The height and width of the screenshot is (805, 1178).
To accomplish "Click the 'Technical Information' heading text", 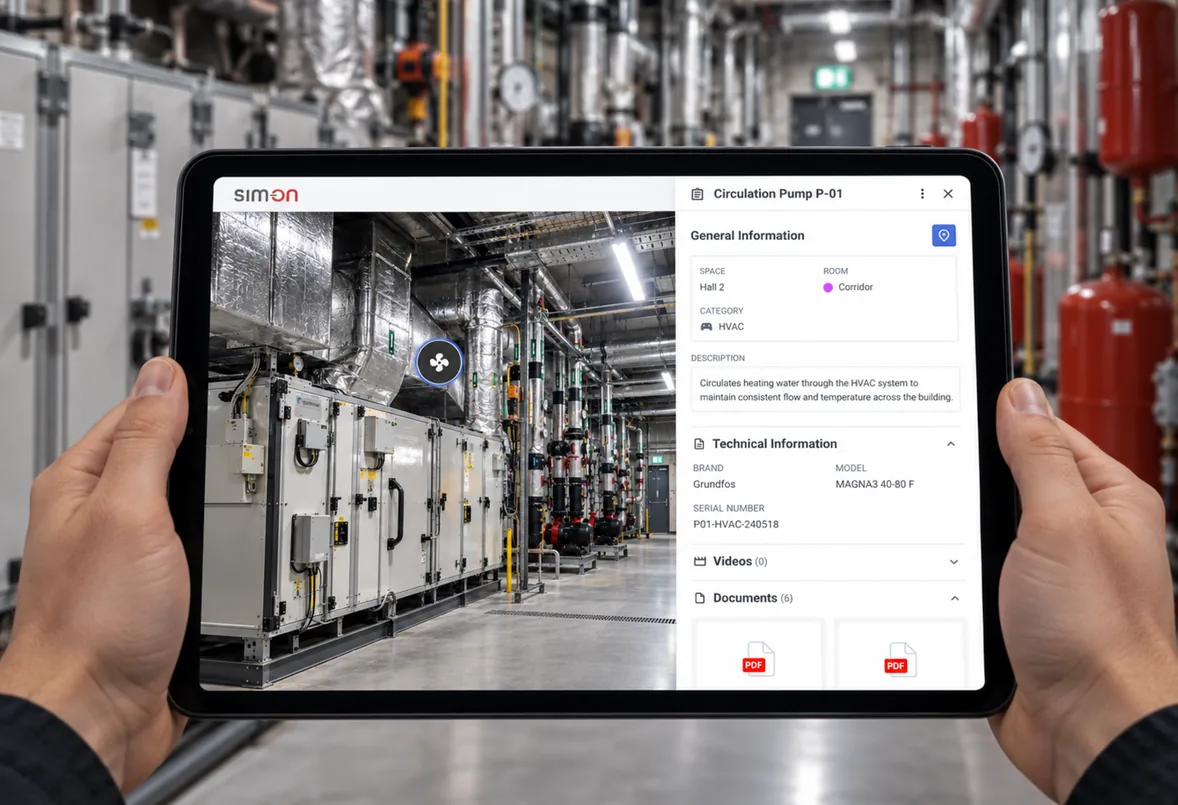I will 775,444.
